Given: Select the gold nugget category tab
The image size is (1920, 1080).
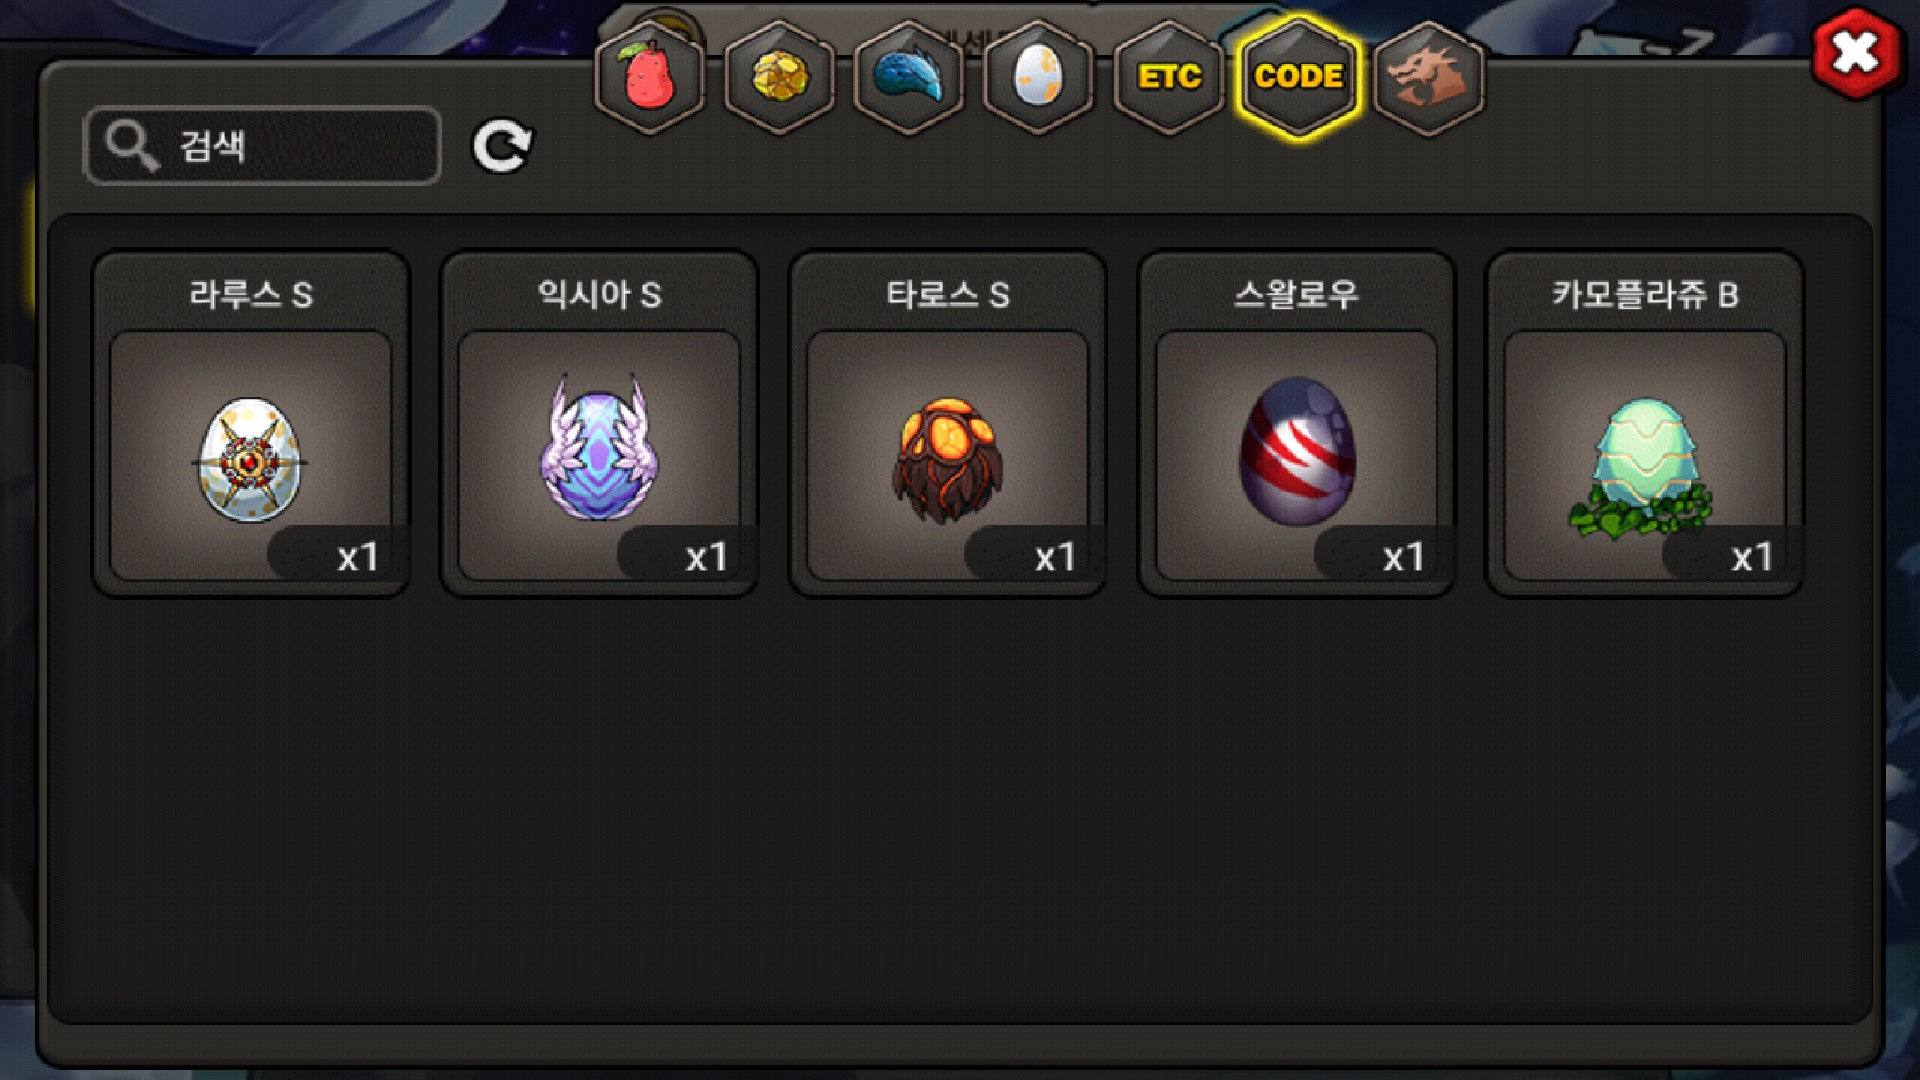Looking at the screenshot, I should point(780,77).
